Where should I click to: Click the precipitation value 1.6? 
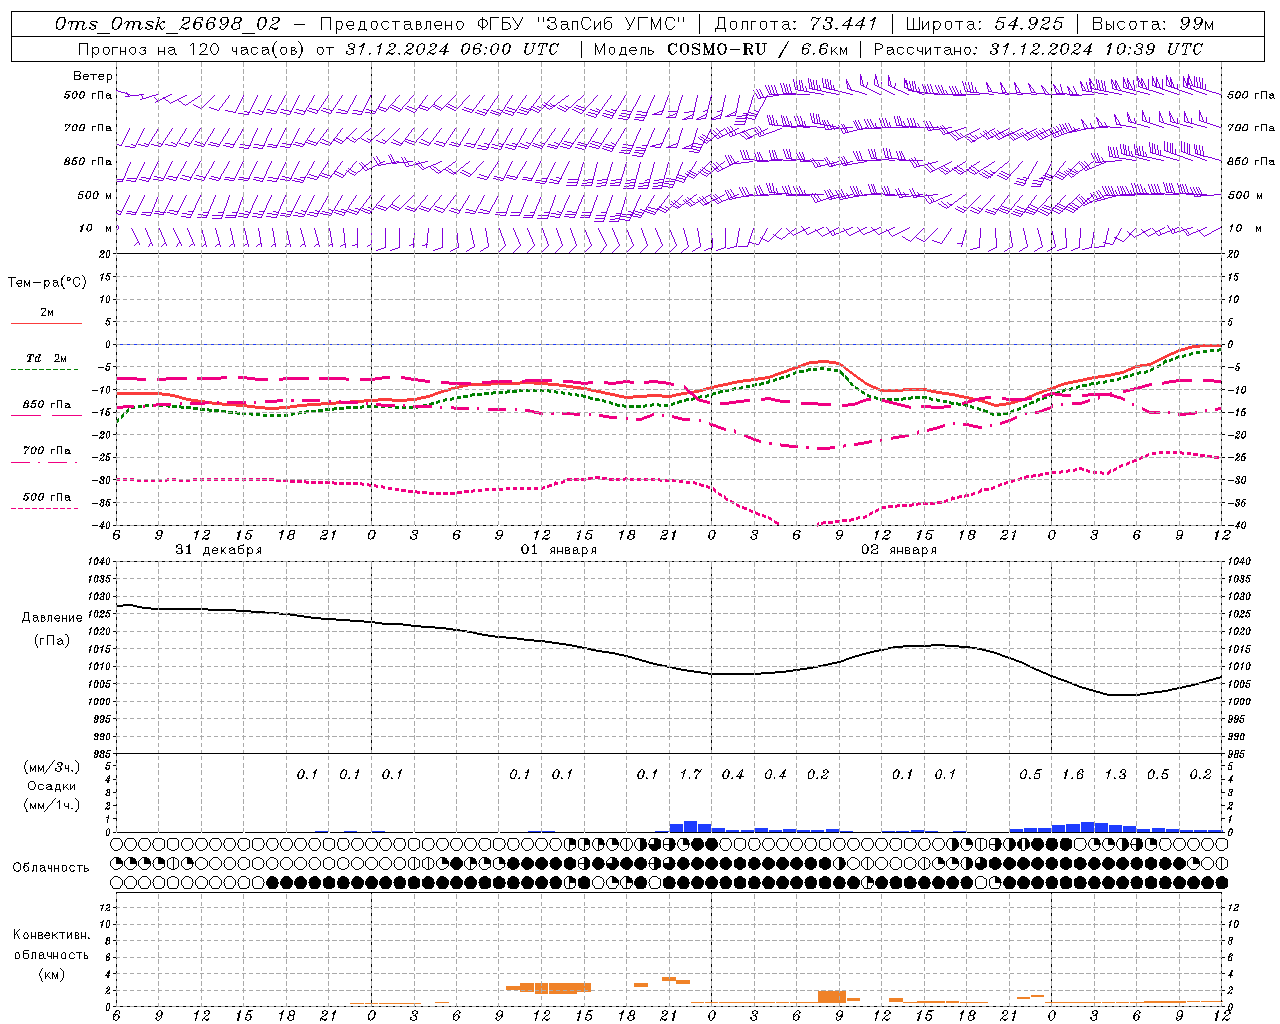point(1073,774)
